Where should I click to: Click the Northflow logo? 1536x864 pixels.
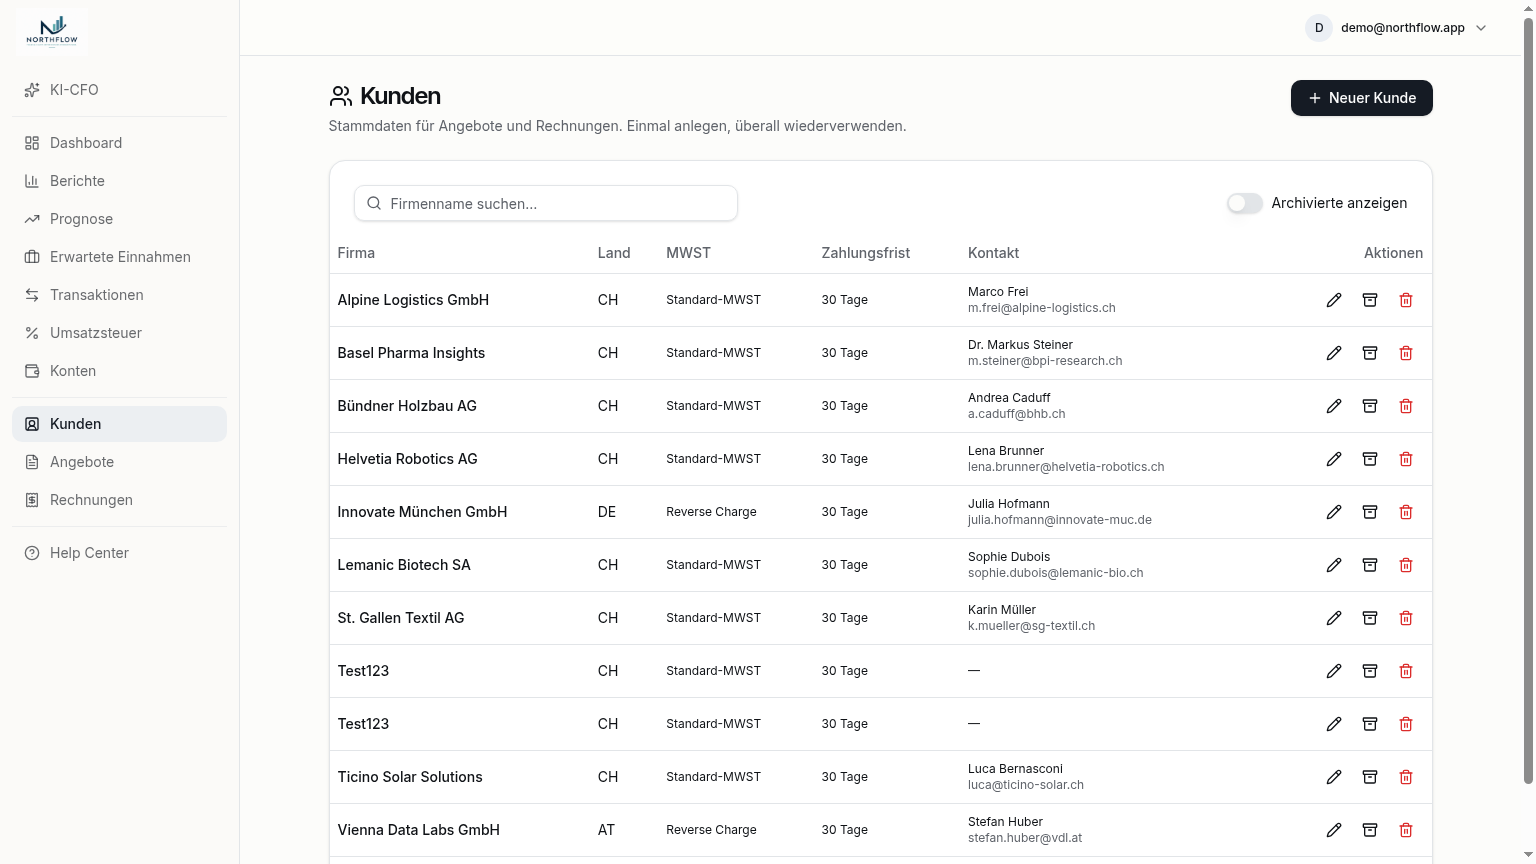52,30
